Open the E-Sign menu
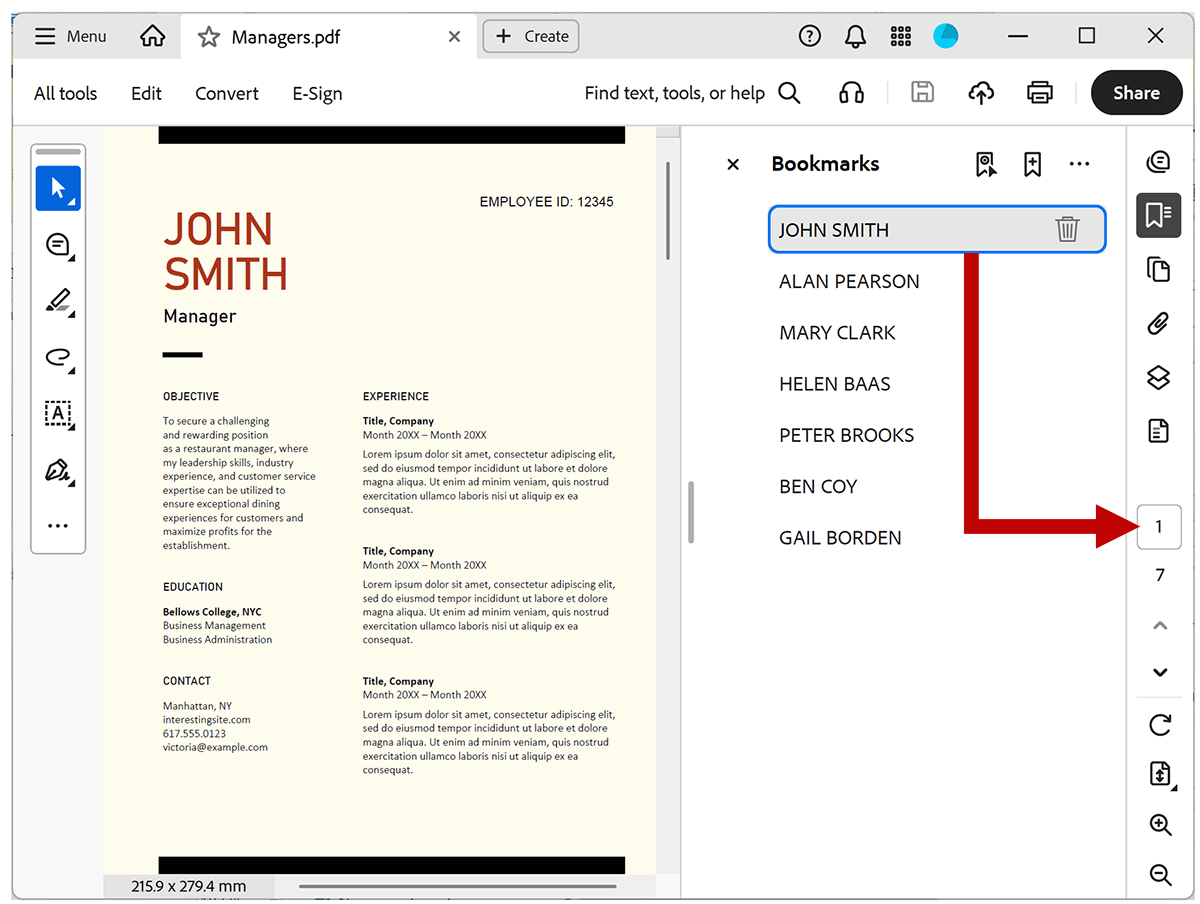The width and height of the screenshot is (1200, 904). coord(317,93)
